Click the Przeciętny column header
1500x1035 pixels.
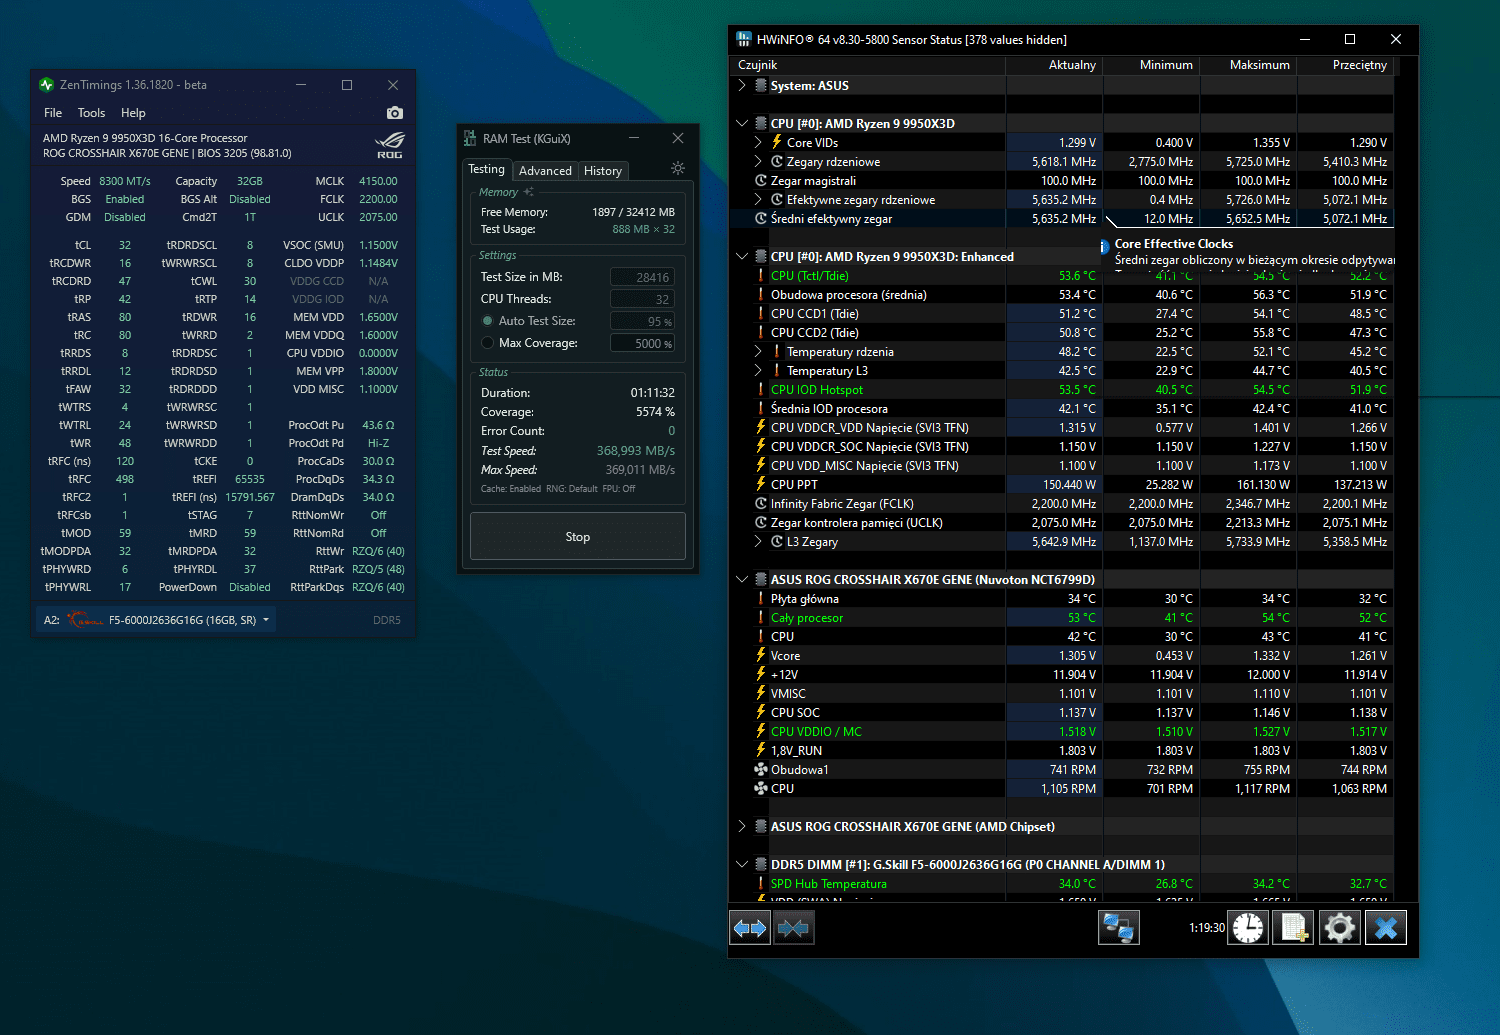point(1345,65)
